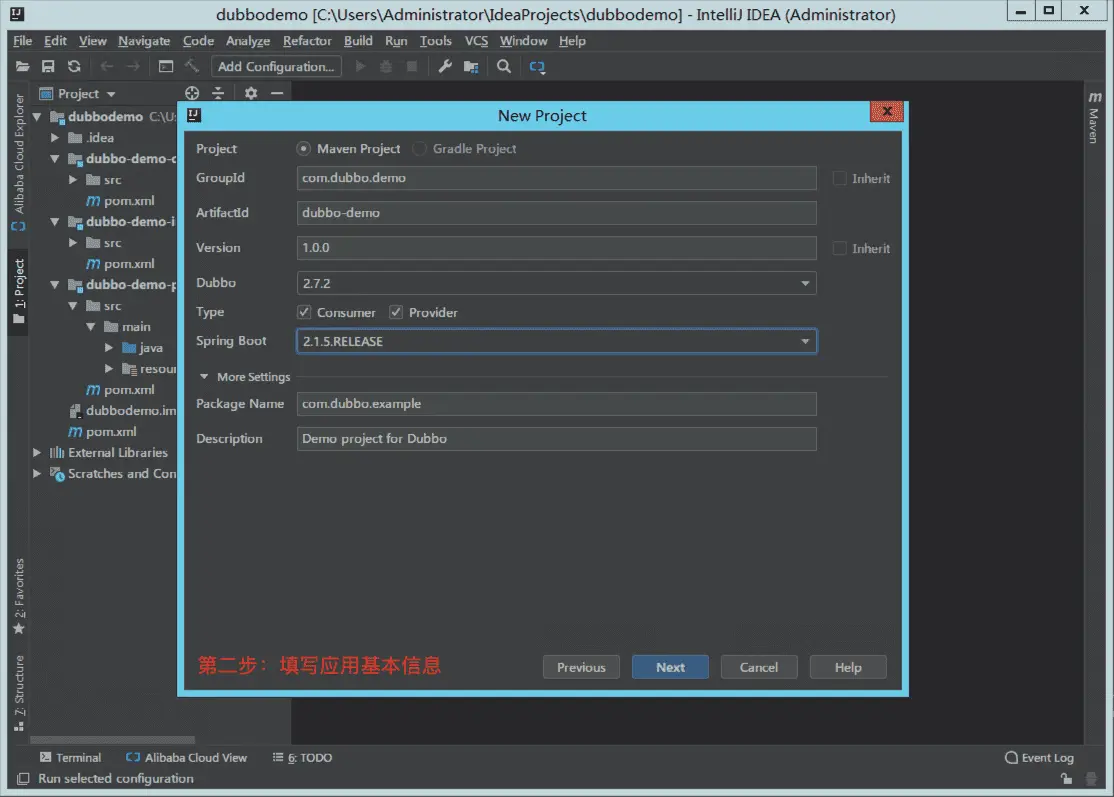Click the Run play icon in toolbar
Viewport: 1114px width, 797px height.
[x=360, y=67]
